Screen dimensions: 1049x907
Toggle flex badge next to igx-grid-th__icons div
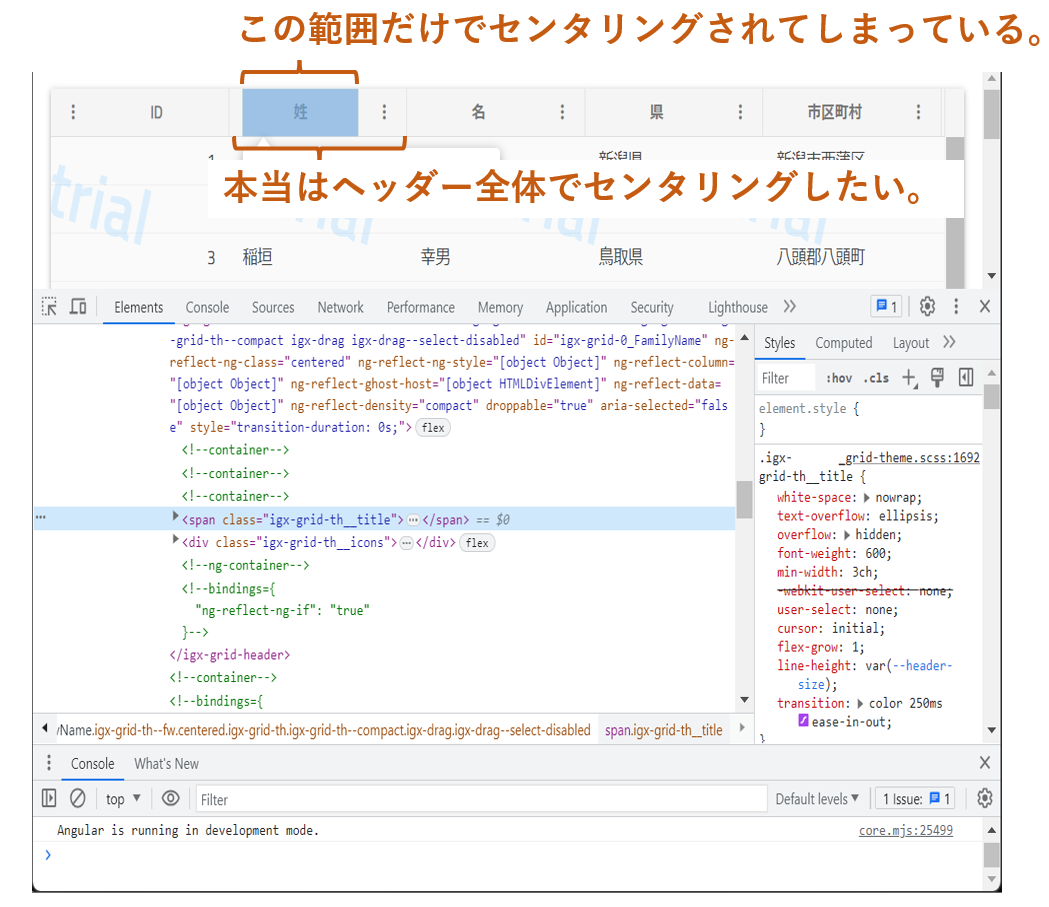(477, 543)
